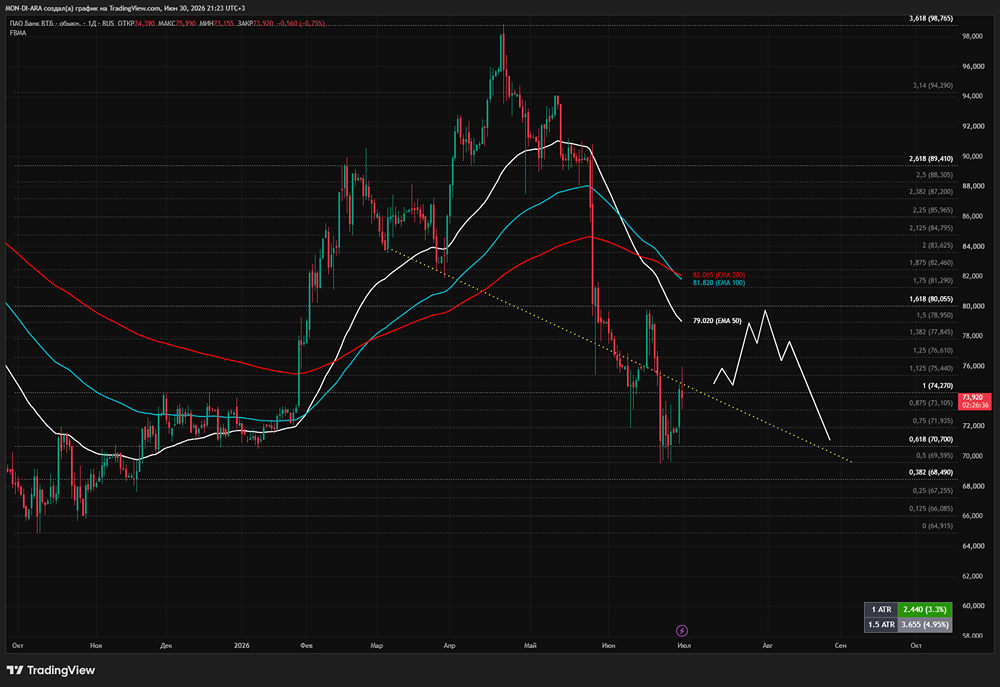Open the TradingView logo at bottom left

(50, 670)
